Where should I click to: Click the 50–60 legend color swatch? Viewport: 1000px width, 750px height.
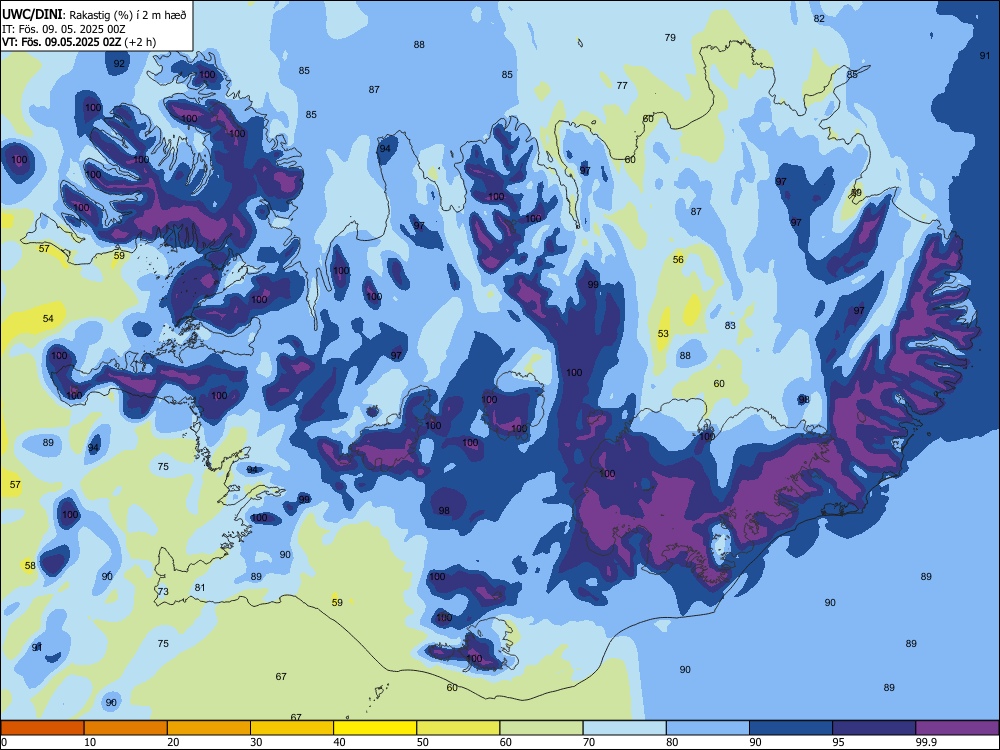tap(458, 728)
